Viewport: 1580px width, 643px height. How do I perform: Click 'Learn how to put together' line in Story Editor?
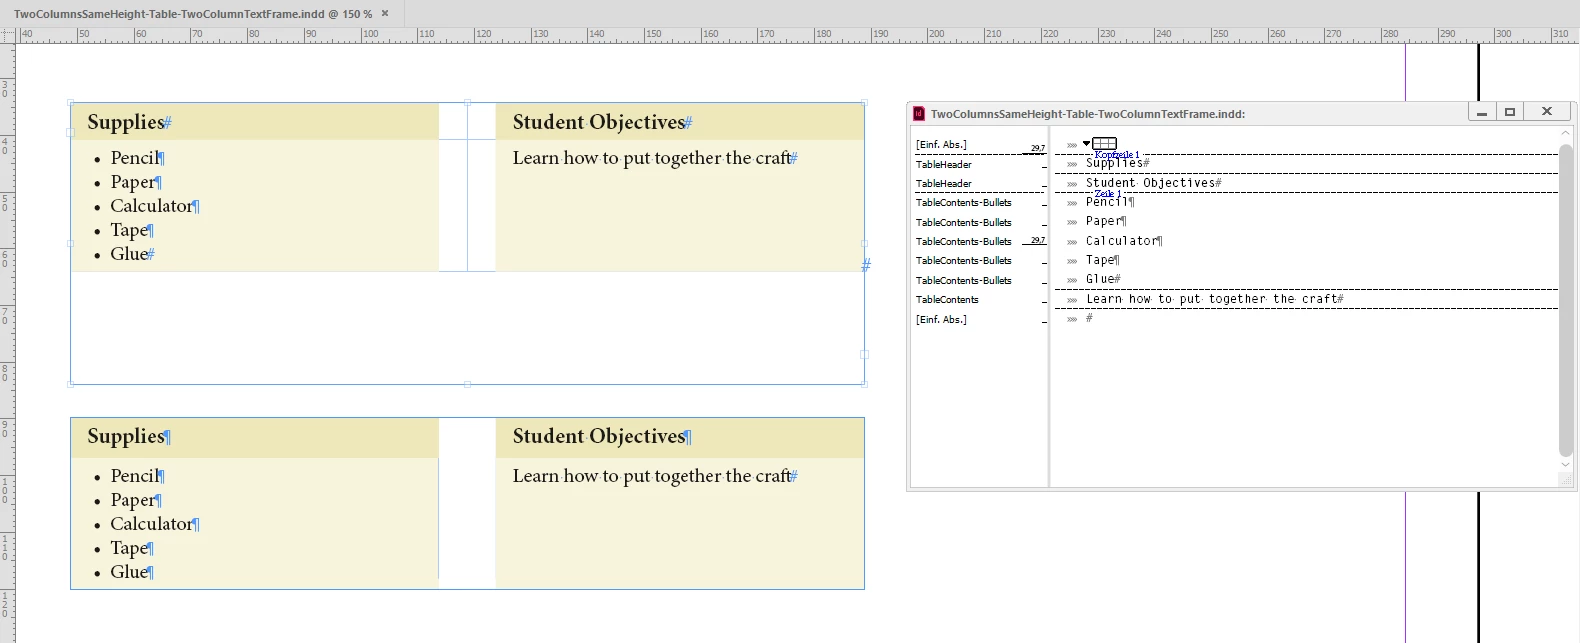pos(1211,299)
